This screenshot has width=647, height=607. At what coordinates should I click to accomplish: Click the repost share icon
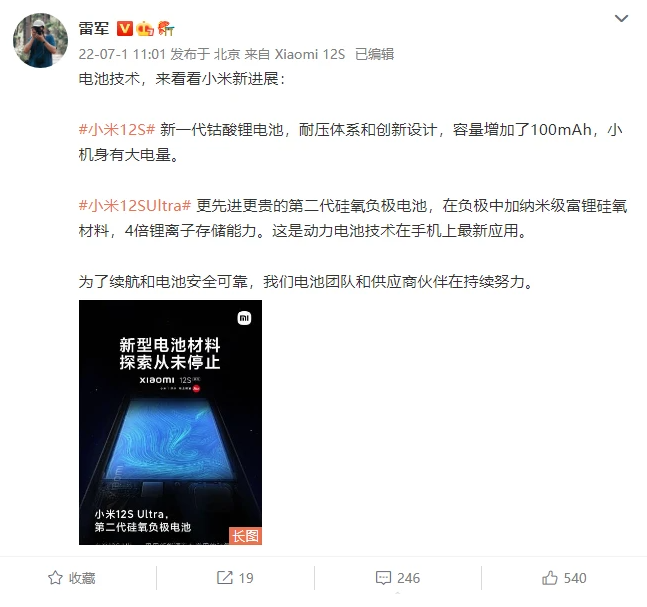click(x=225, y=578)
